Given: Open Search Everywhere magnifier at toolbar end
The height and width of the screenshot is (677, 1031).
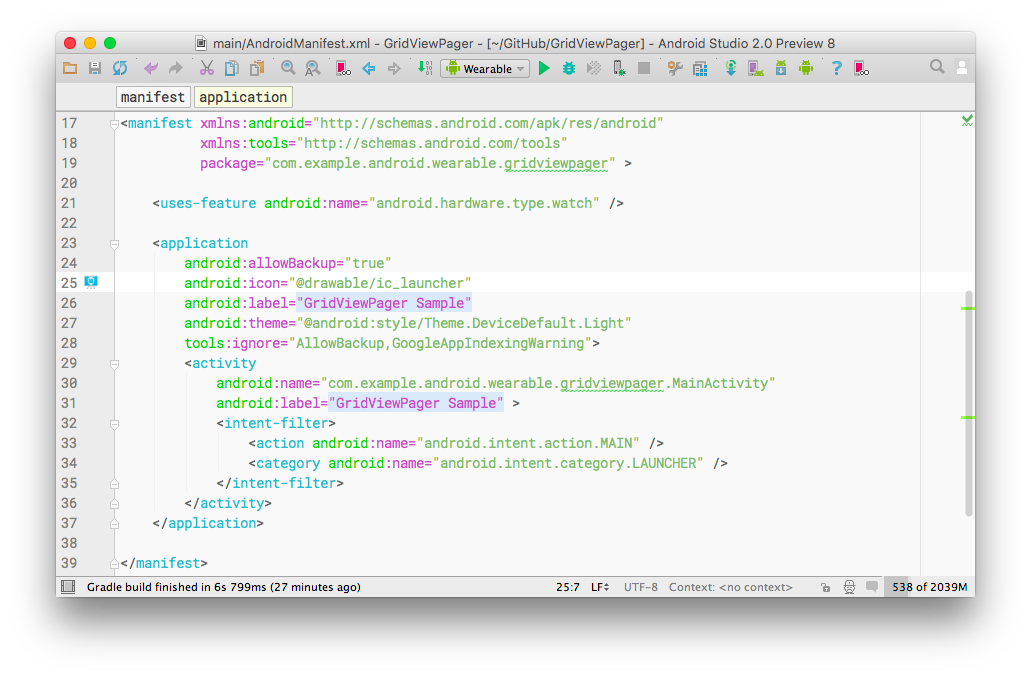Looking at the screenshot, I should tap(937, 67).
